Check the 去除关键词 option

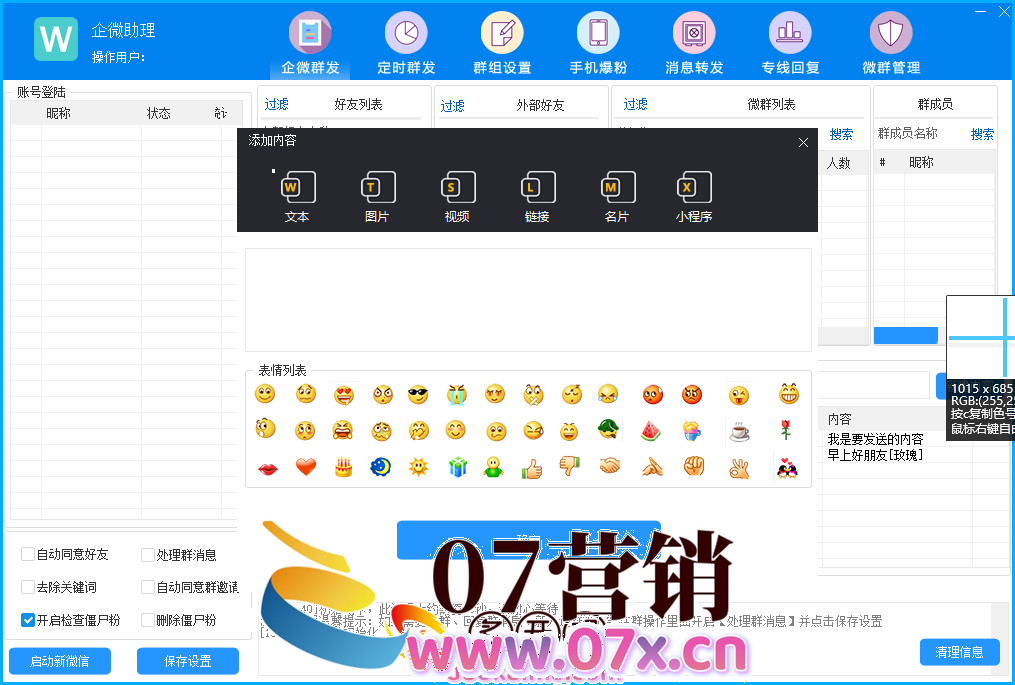[x=28, y=587]
